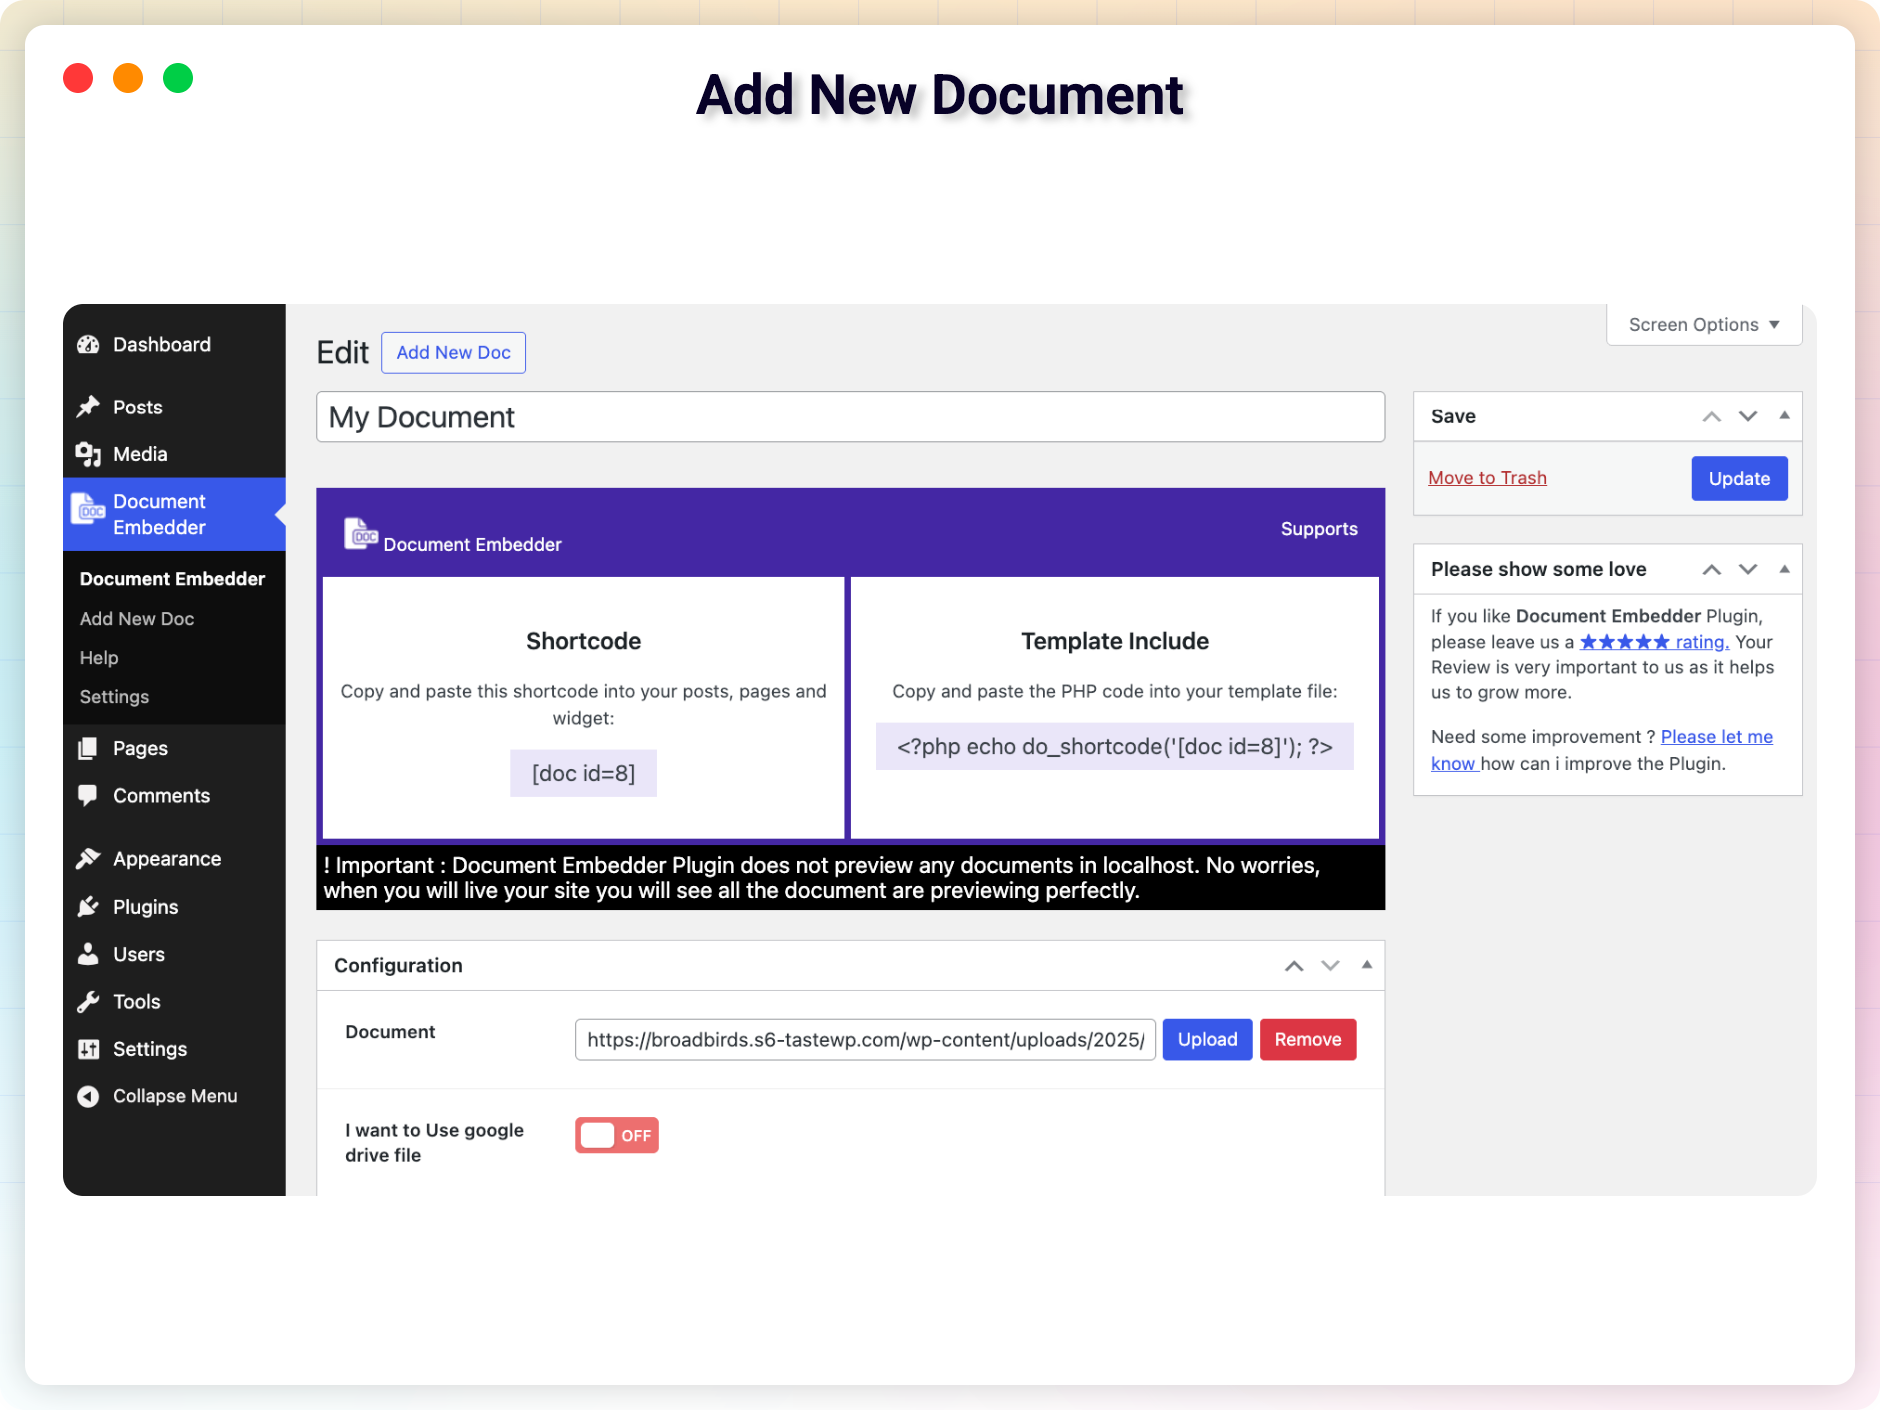
Task: Click the Media library icon
Action: click(x=88, y=454)
